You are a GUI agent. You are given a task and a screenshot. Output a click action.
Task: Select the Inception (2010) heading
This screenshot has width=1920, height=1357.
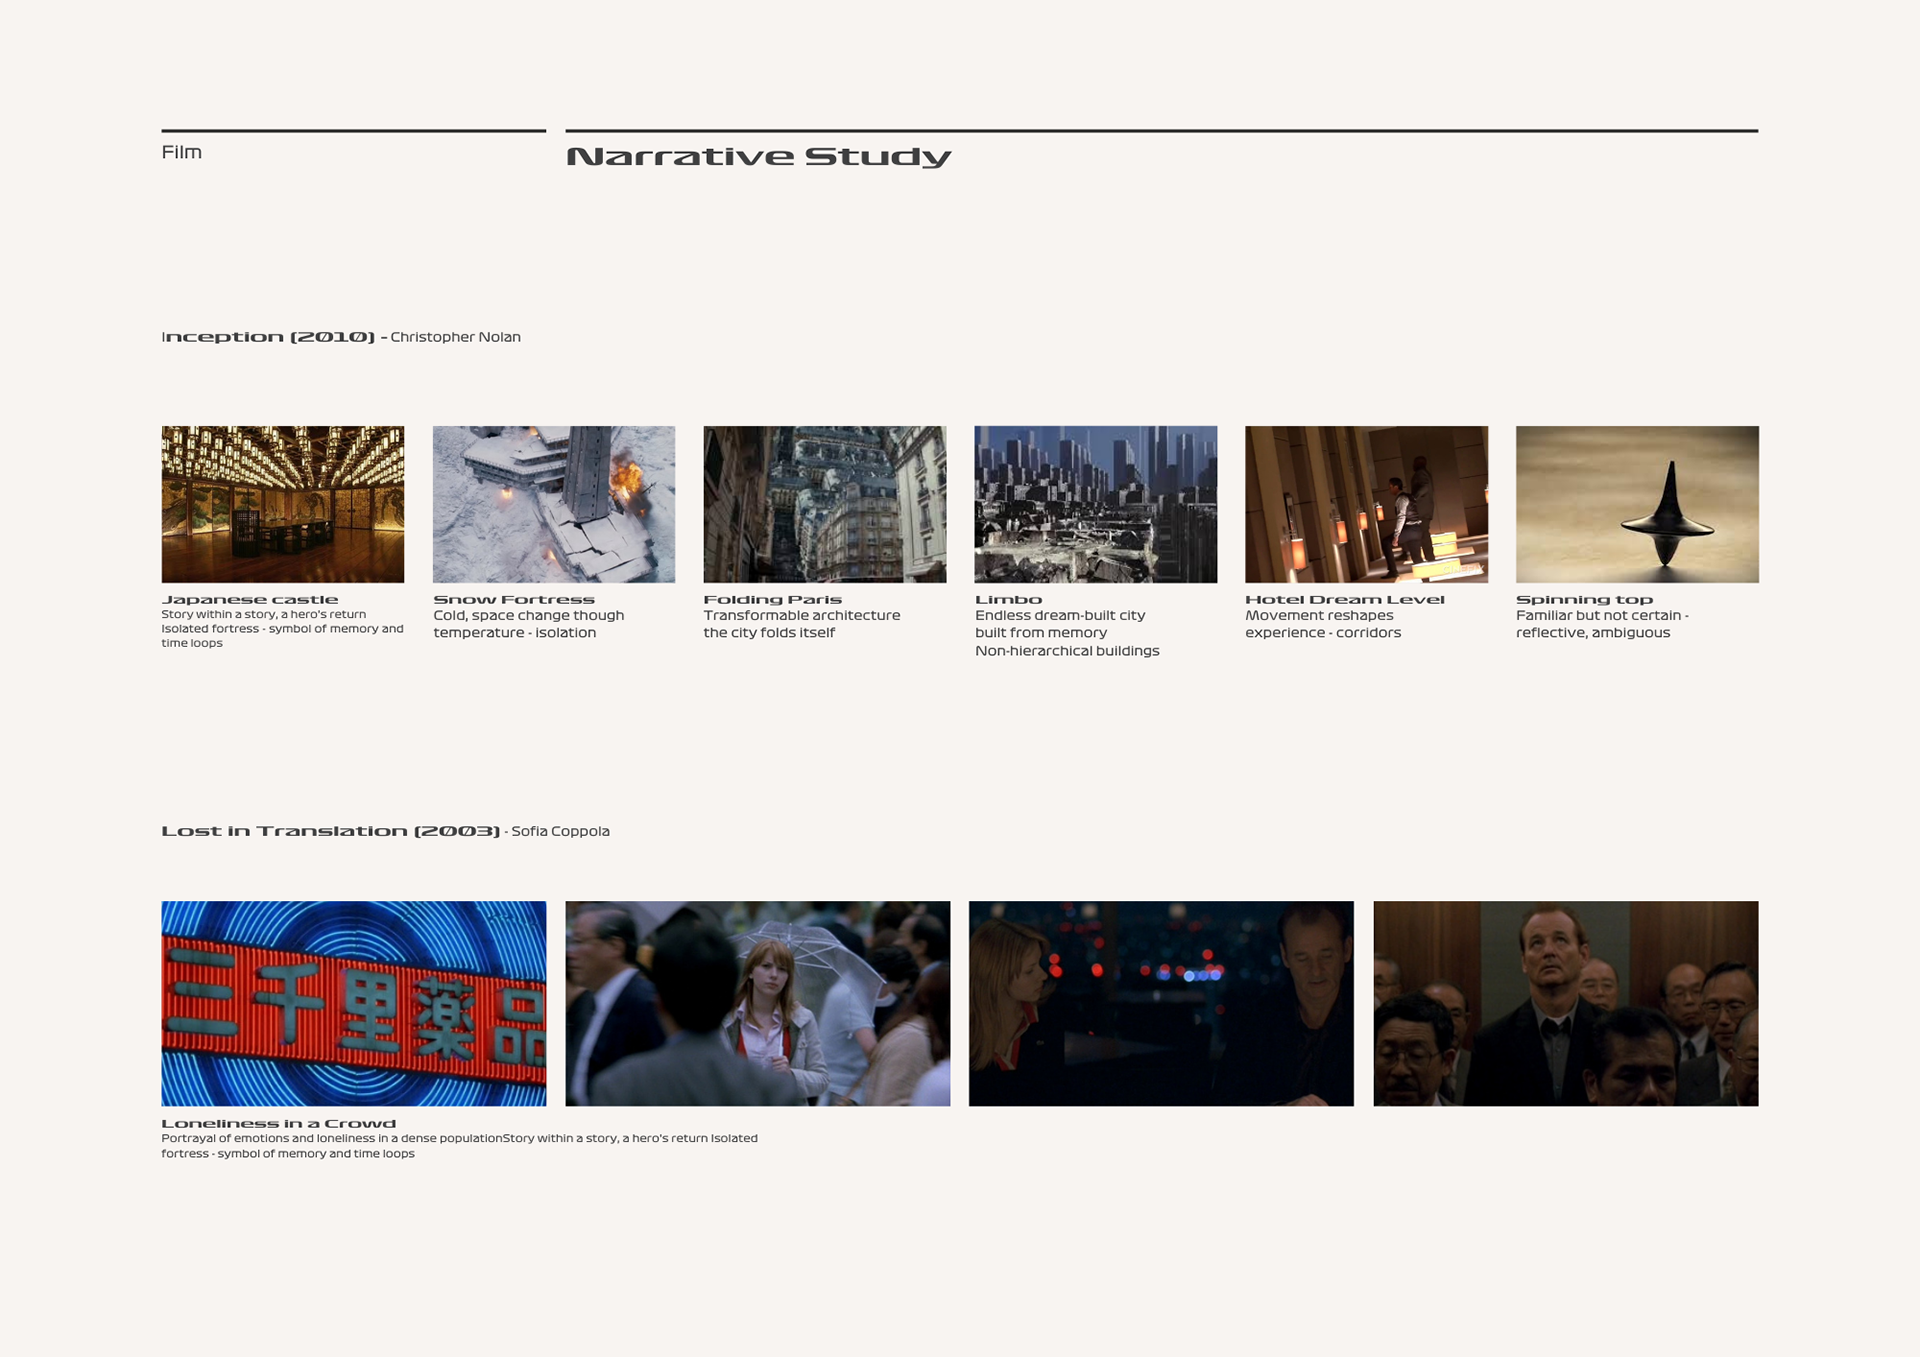pos(268,337)
